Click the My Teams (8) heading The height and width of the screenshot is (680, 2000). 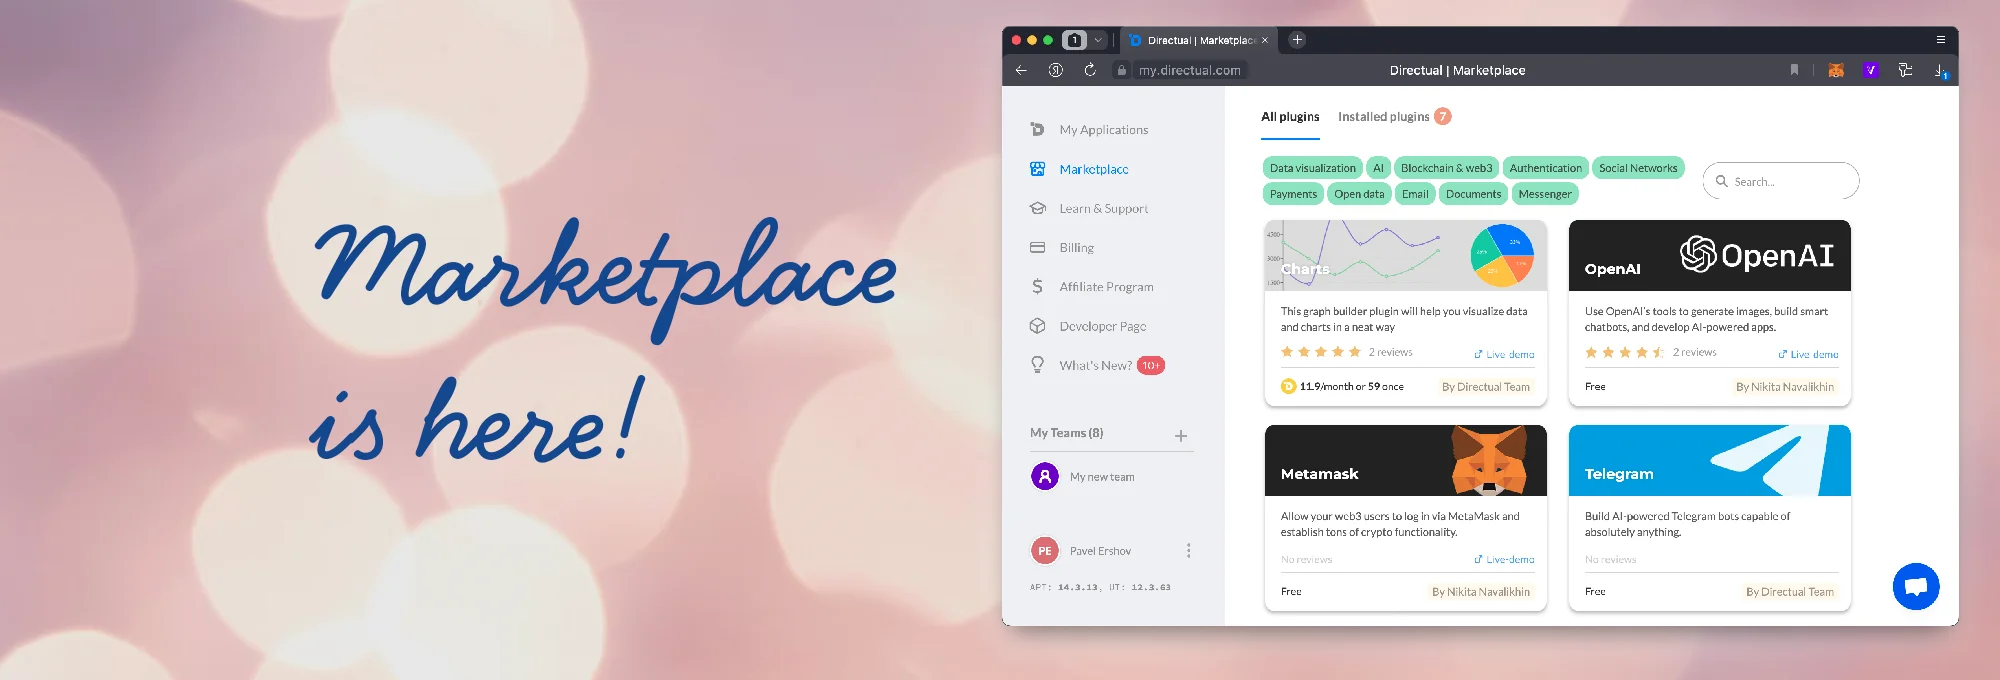[1066, 433]
